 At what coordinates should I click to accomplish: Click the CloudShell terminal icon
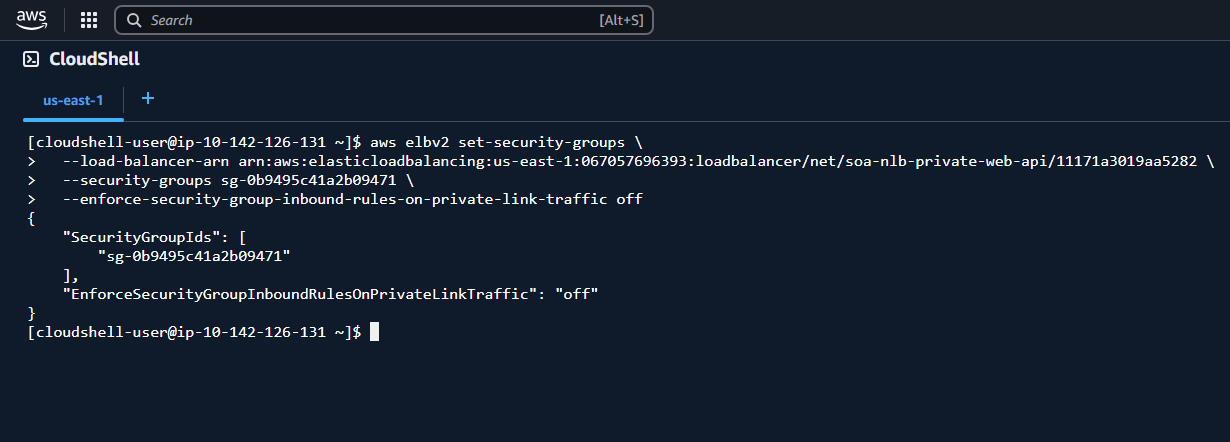point(31,59)
